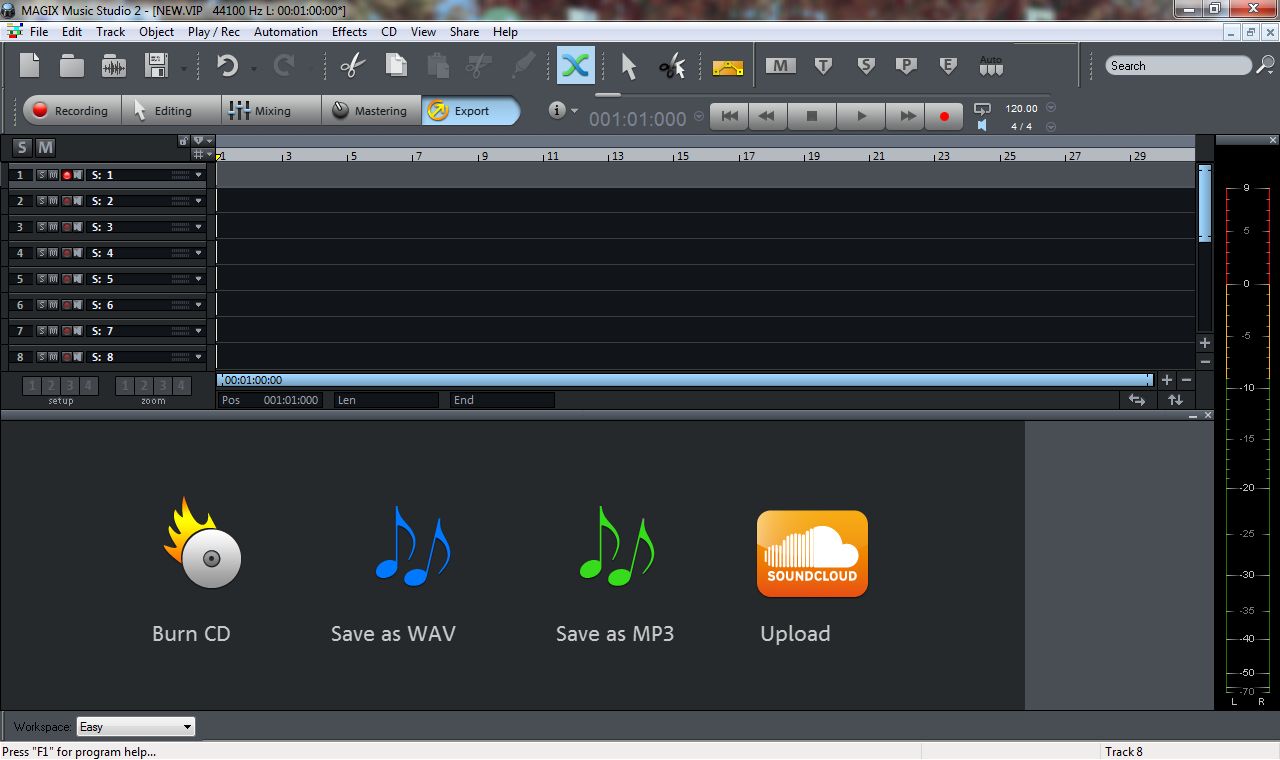Click the info icon beside time display

pyautogui.click(x=558, y=110)
